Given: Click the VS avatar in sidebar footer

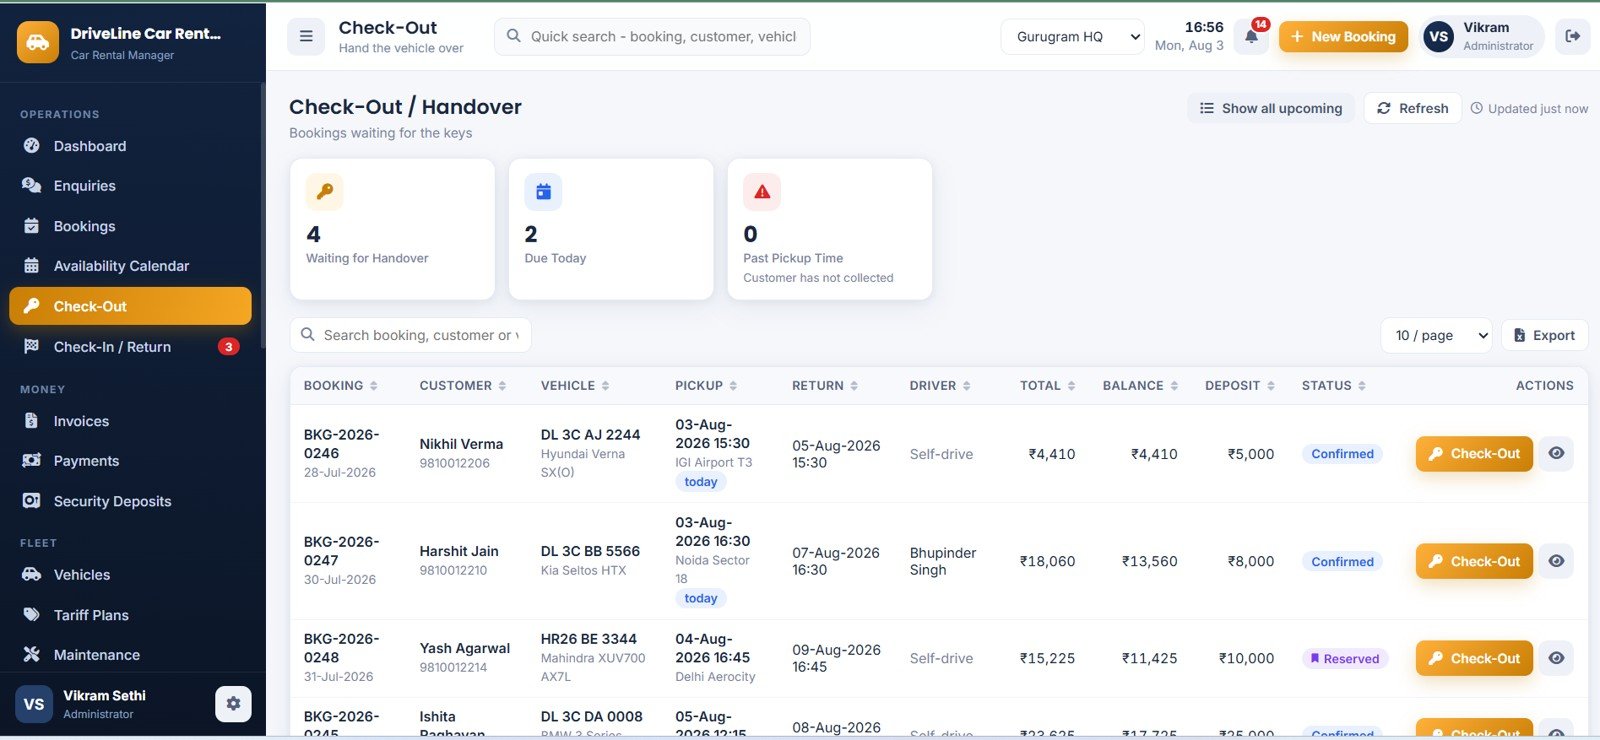Looking at the screenshot, I should (34, 704).
